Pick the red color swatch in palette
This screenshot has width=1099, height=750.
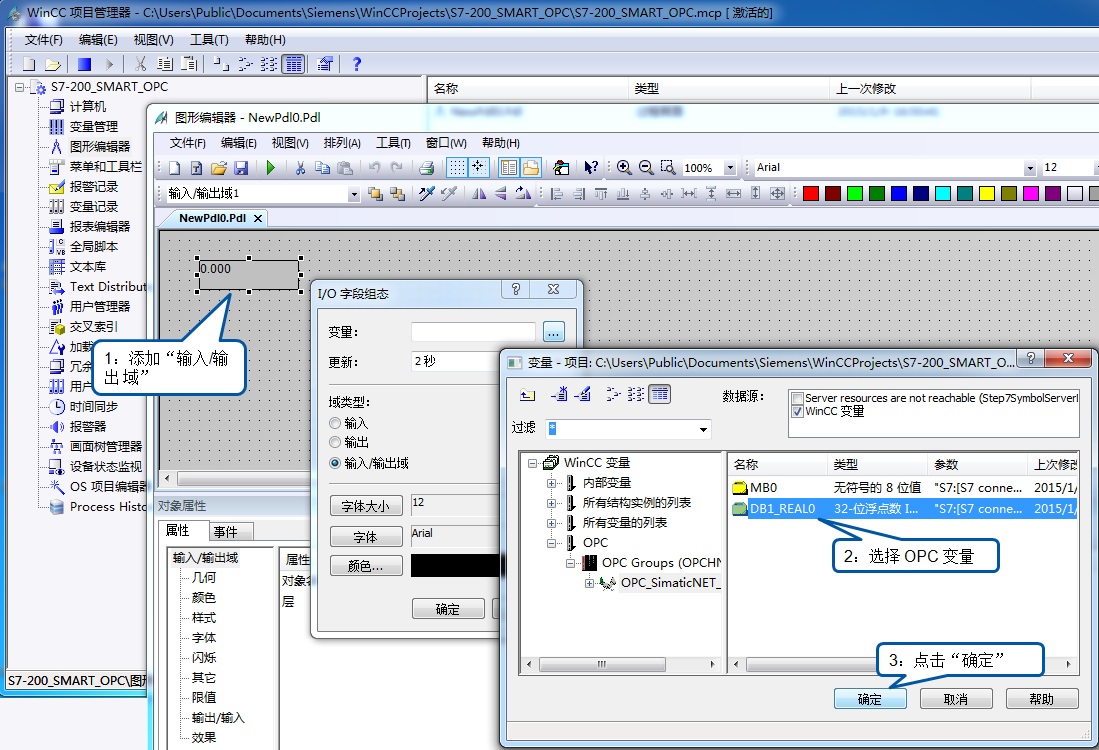[x=811, y=194]
